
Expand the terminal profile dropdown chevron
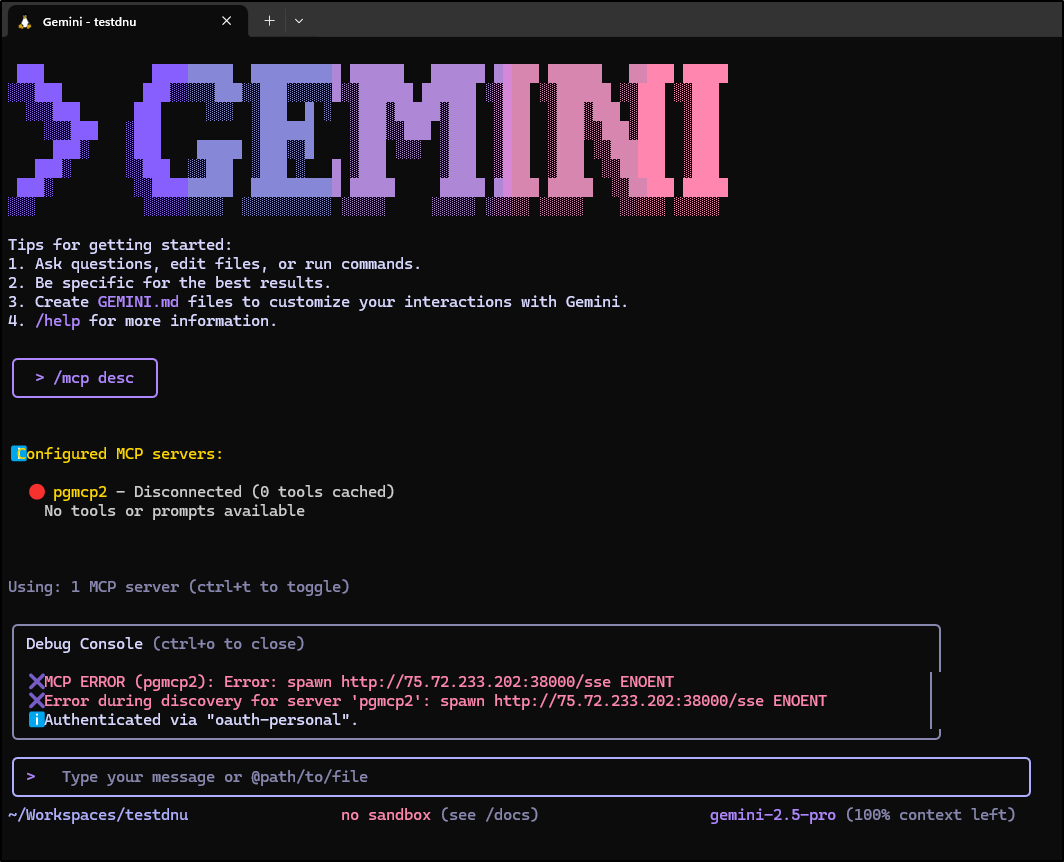(299, 21)
